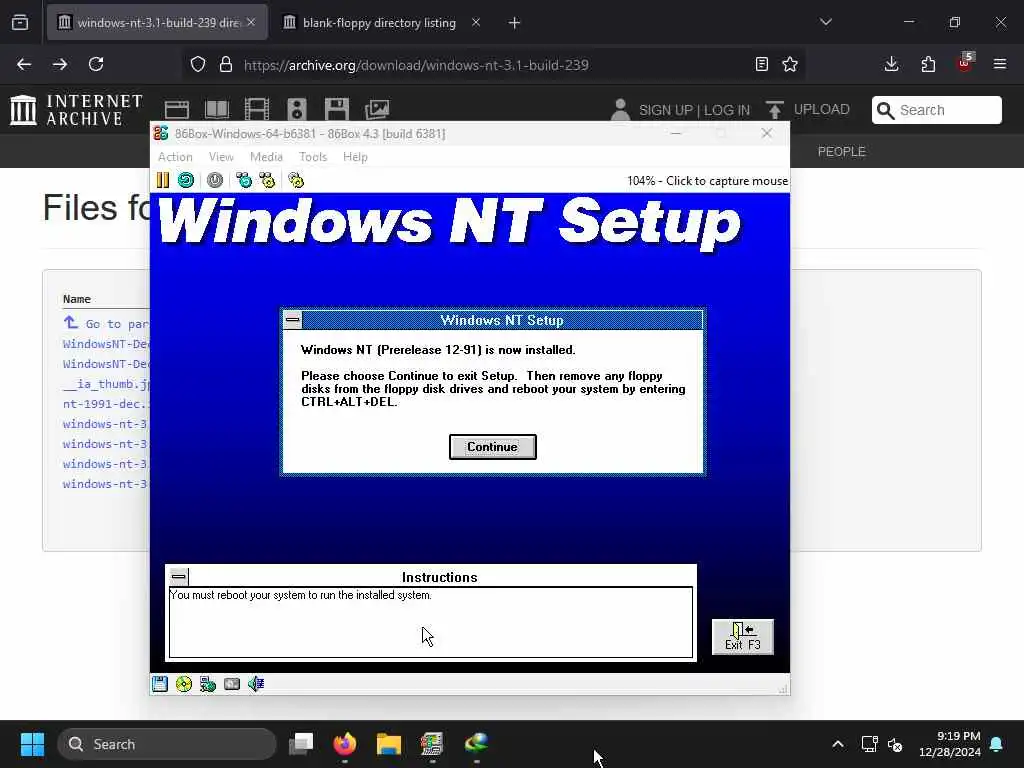Open the Firefox list all tabs dropdown

(x=826, y=22)
